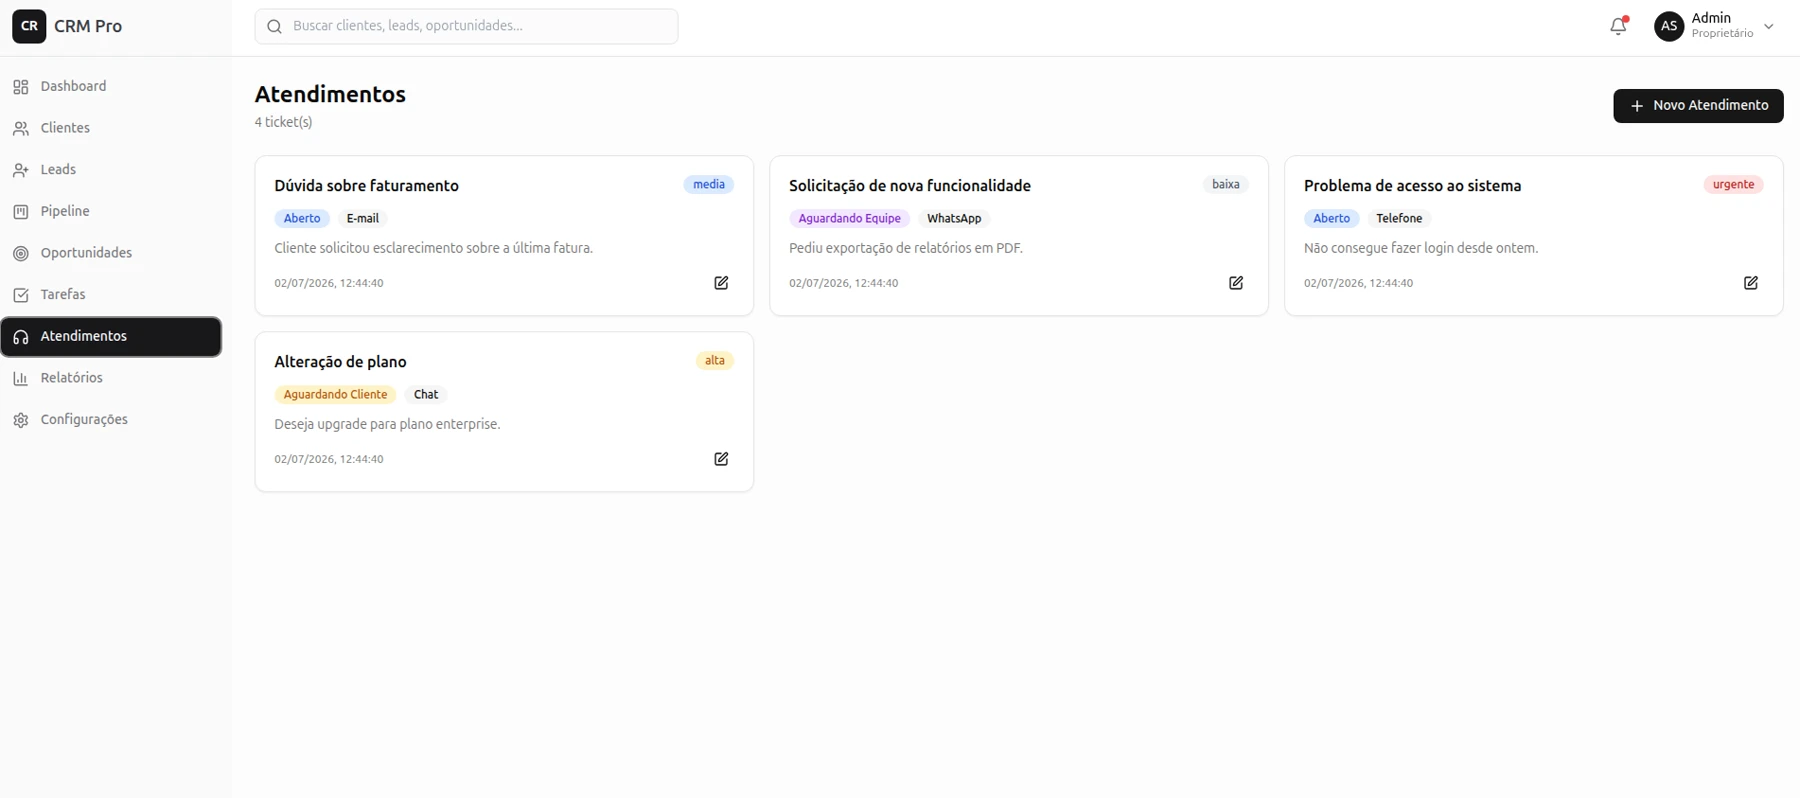The height and width of the screenshot is (798, 1800).
Task: Click timestamp on Alteração de plano card
Action: [x=329, y=459]
